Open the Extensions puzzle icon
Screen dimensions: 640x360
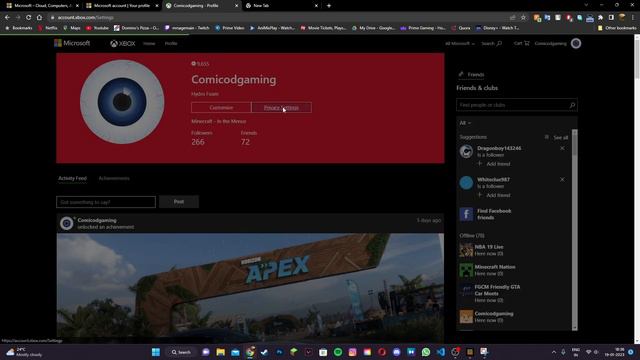[600, 18]
